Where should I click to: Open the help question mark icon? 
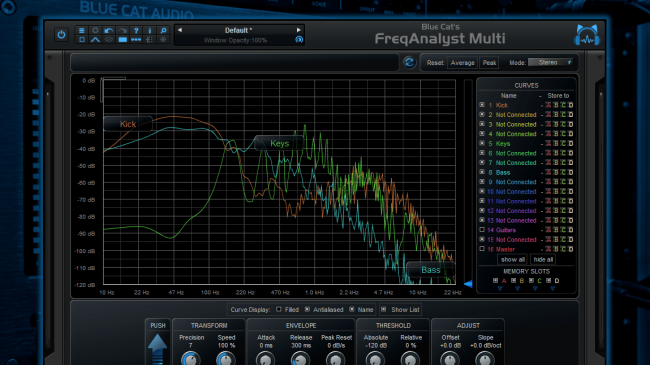[x=136, y=30]
